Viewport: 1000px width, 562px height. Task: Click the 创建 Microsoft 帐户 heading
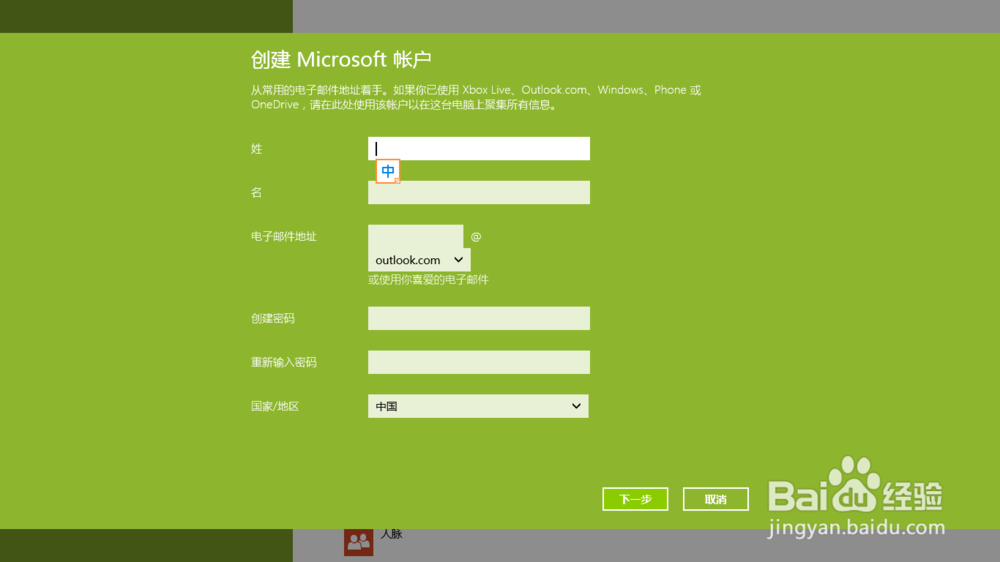point(341,59)
